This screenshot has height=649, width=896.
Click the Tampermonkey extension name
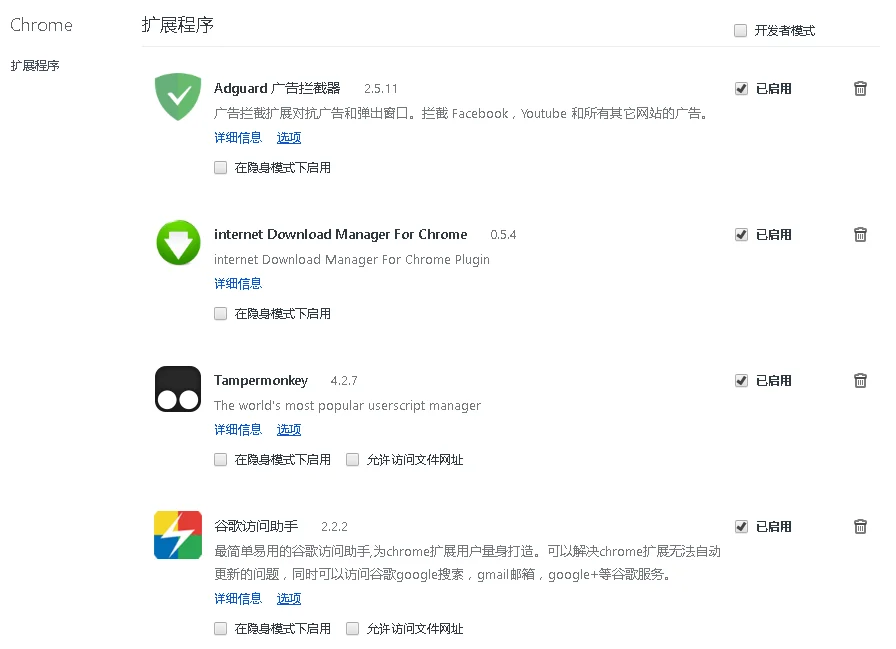click(x=261, y=380)
